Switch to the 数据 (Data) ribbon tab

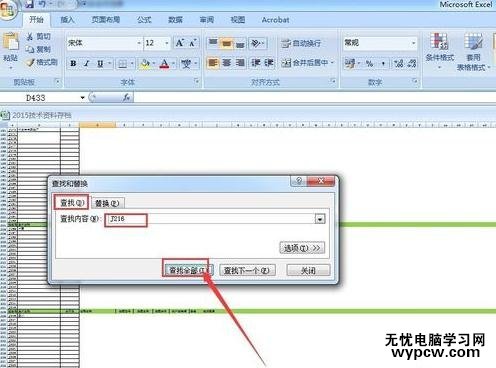[x=175, y=20]
